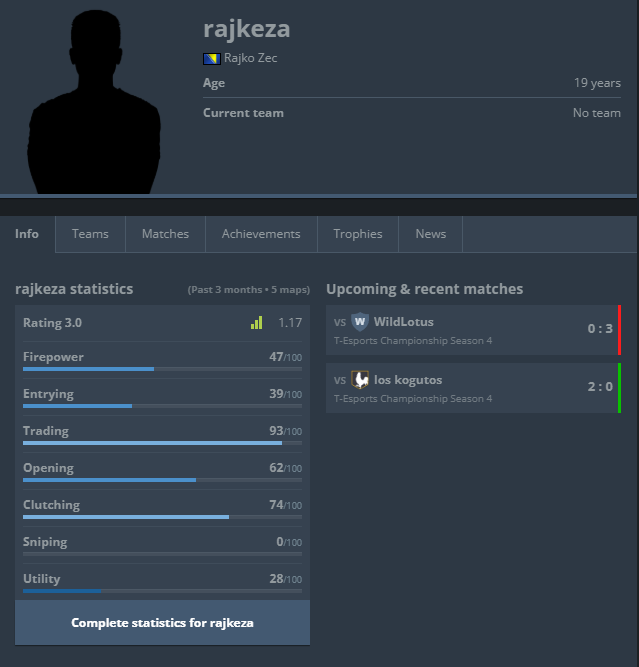Image resolution: width=639 pixels, height=667 pixels.
Task: Click T-Esports Championship Season 4 under los kogutos
Action: (x=413, y=399)
